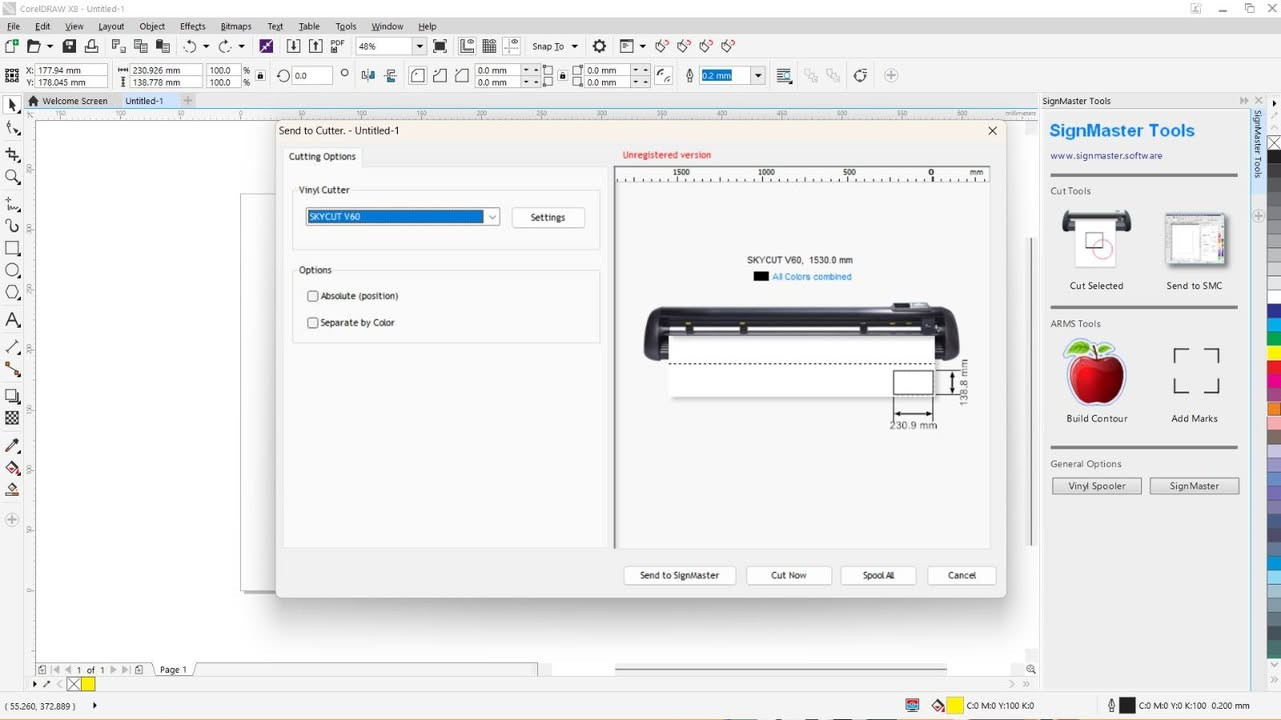1281x720 pixels.
Task: Select the Color Eyedropper tool
Action: coord(12,445)
